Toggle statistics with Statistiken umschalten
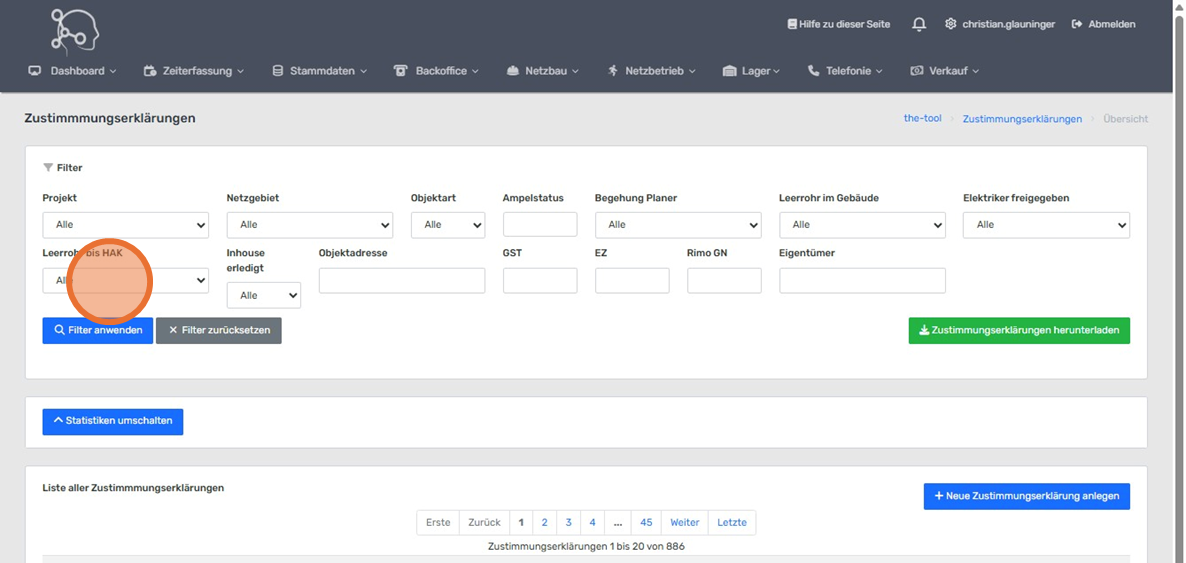Viewport: 1186px width, 563px height. pyautogui.click(x=112, y=421)
